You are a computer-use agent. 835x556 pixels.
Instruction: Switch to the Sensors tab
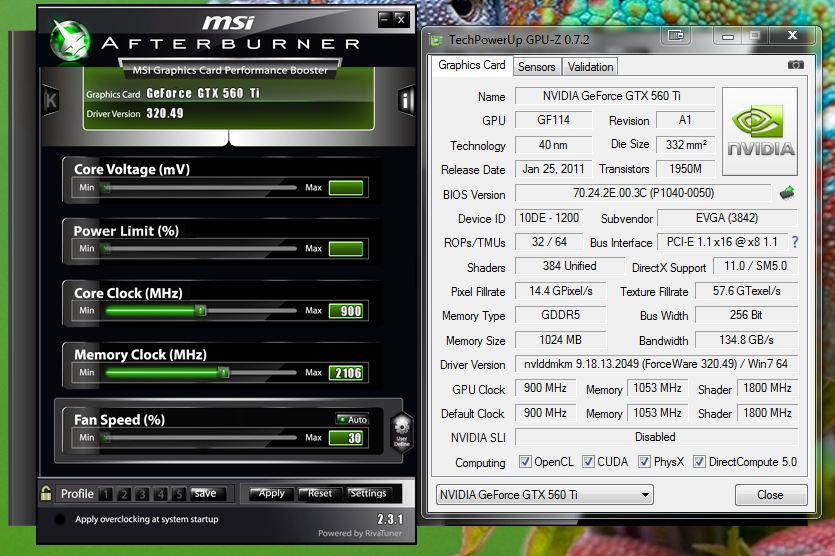click(537, 67)
